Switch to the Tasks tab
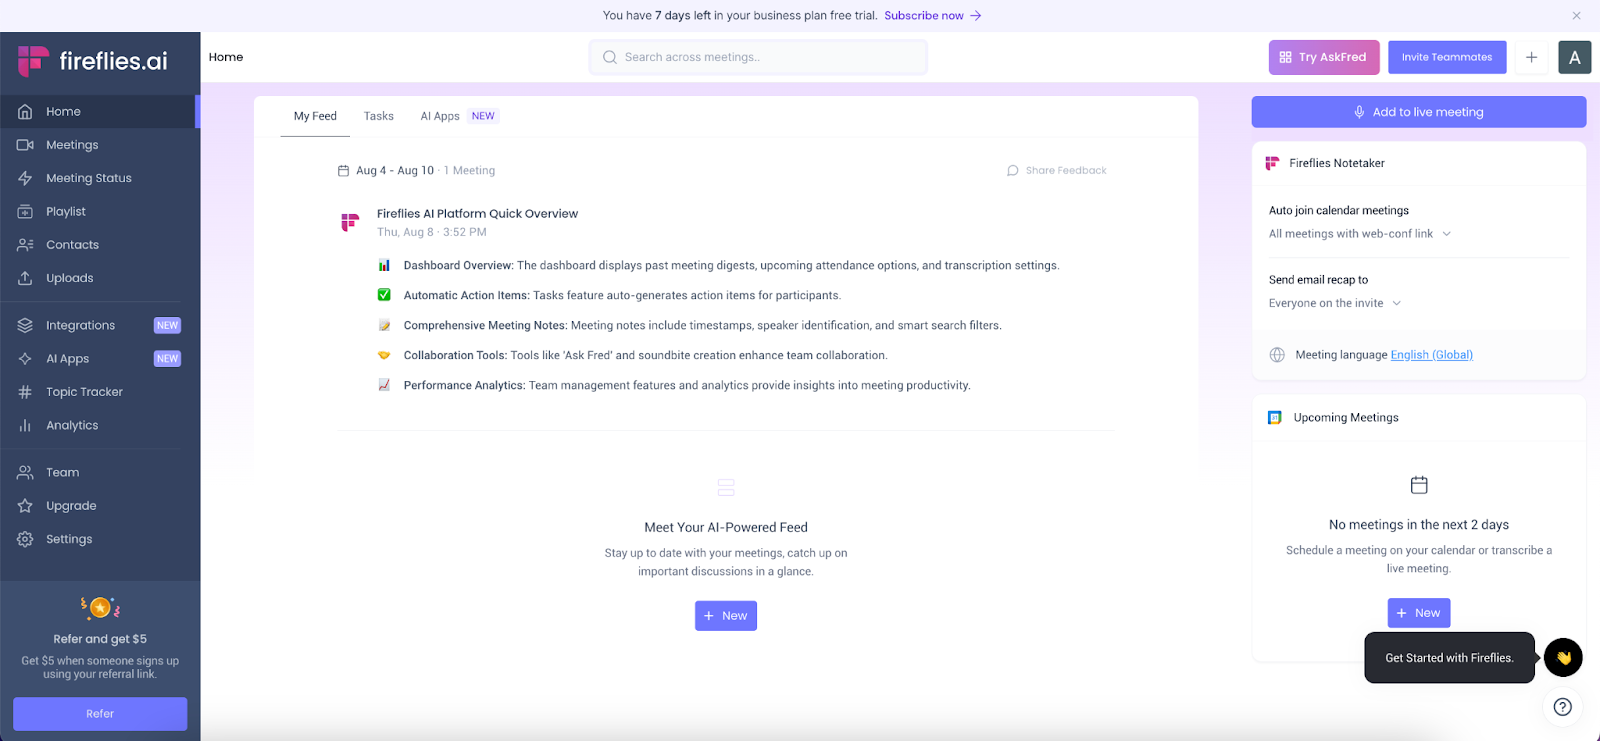The image size is (1600, 741). [x=378, y=116]
